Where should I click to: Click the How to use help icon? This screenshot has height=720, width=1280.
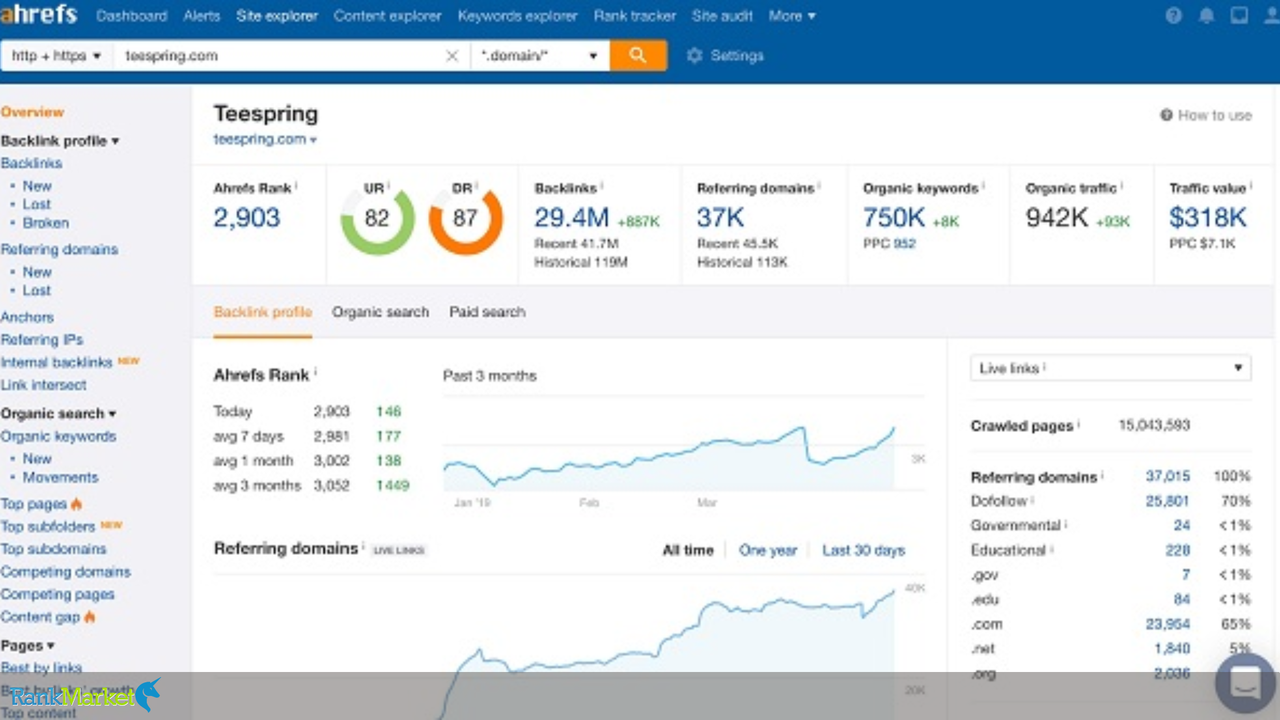[1166, 115]
